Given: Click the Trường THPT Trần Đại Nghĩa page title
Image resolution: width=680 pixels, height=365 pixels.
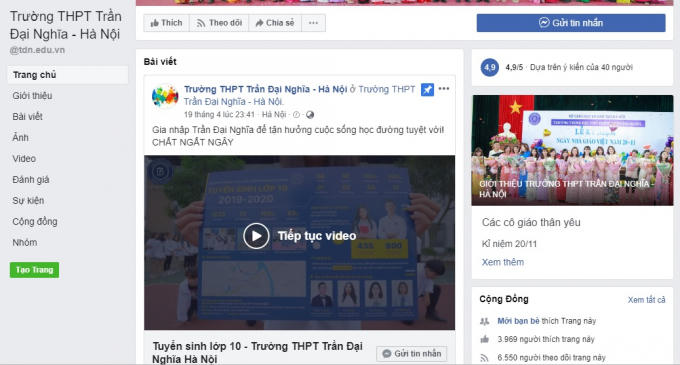Looking at the screenshot, I should (65, 25).
